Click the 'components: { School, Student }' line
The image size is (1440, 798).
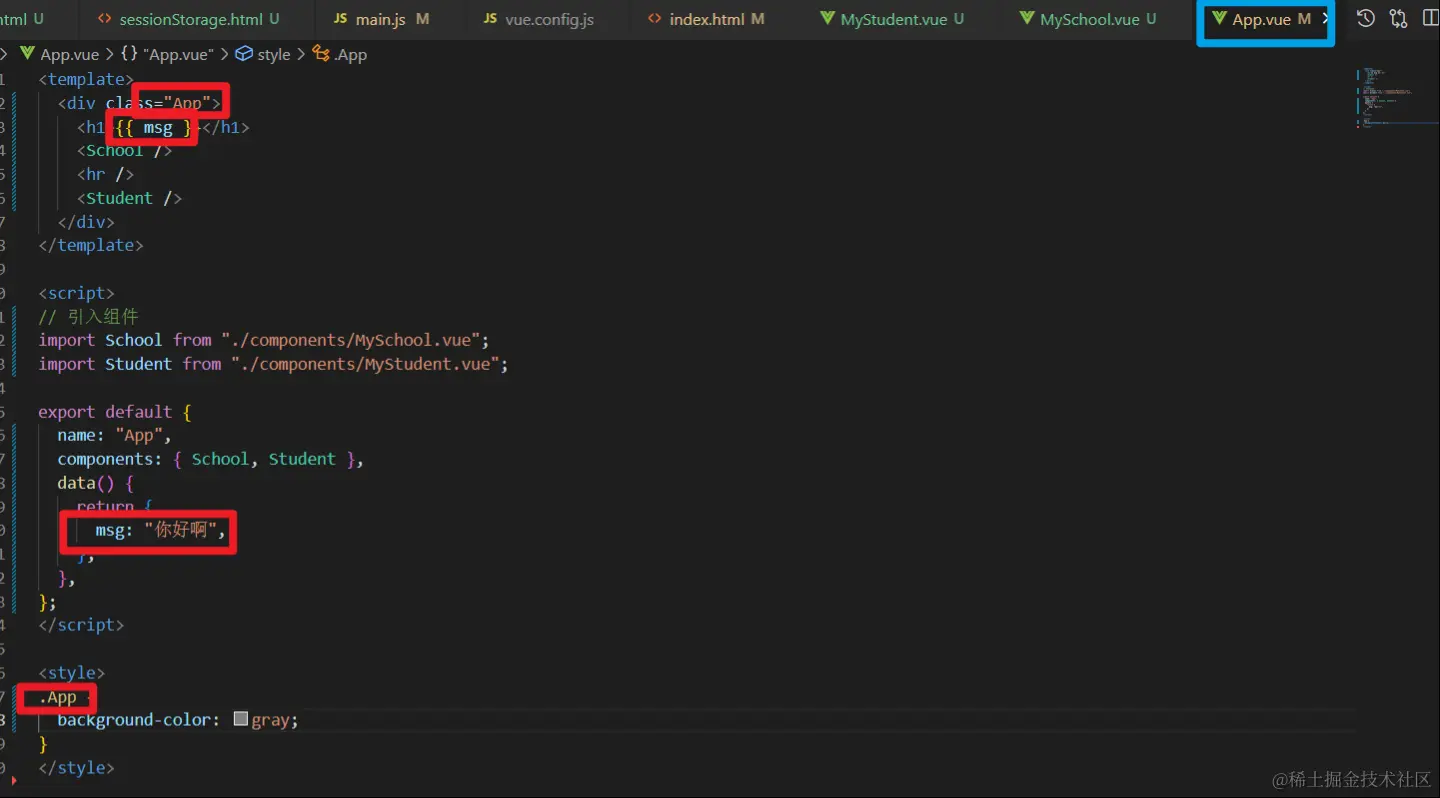pos(210,459)
